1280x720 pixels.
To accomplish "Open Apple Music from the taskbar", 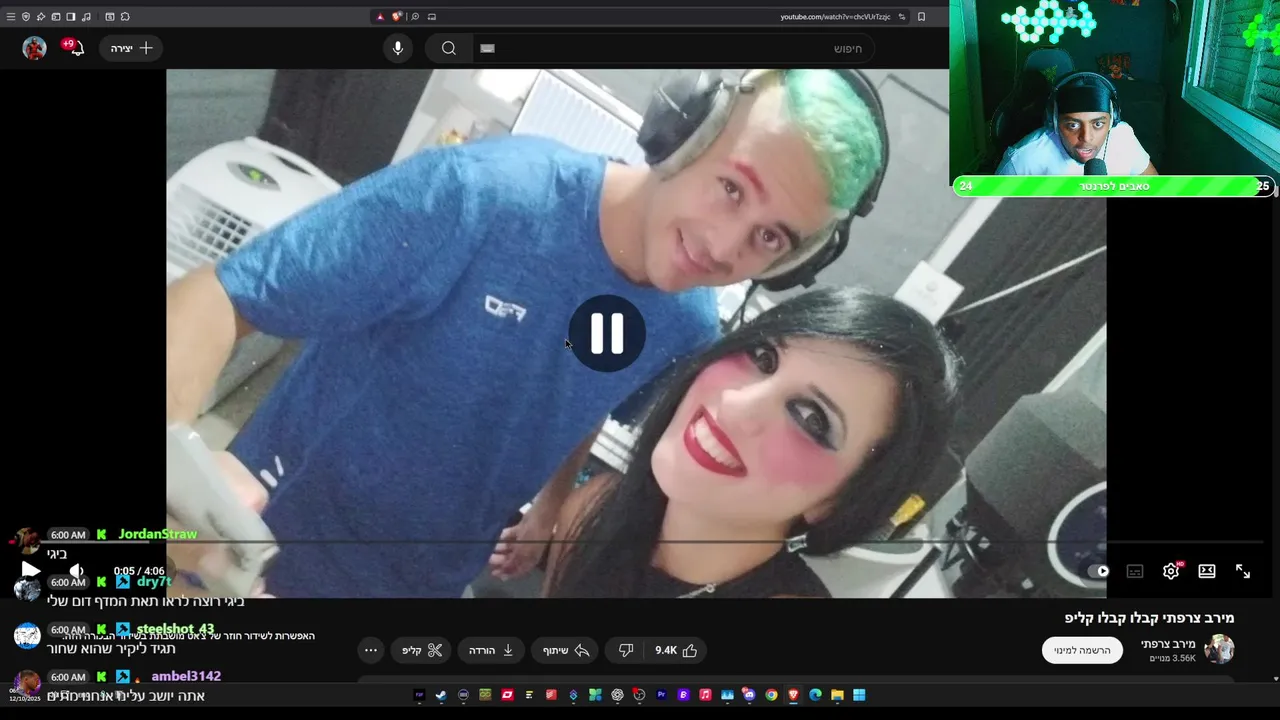I will click(x=705, y=695).
